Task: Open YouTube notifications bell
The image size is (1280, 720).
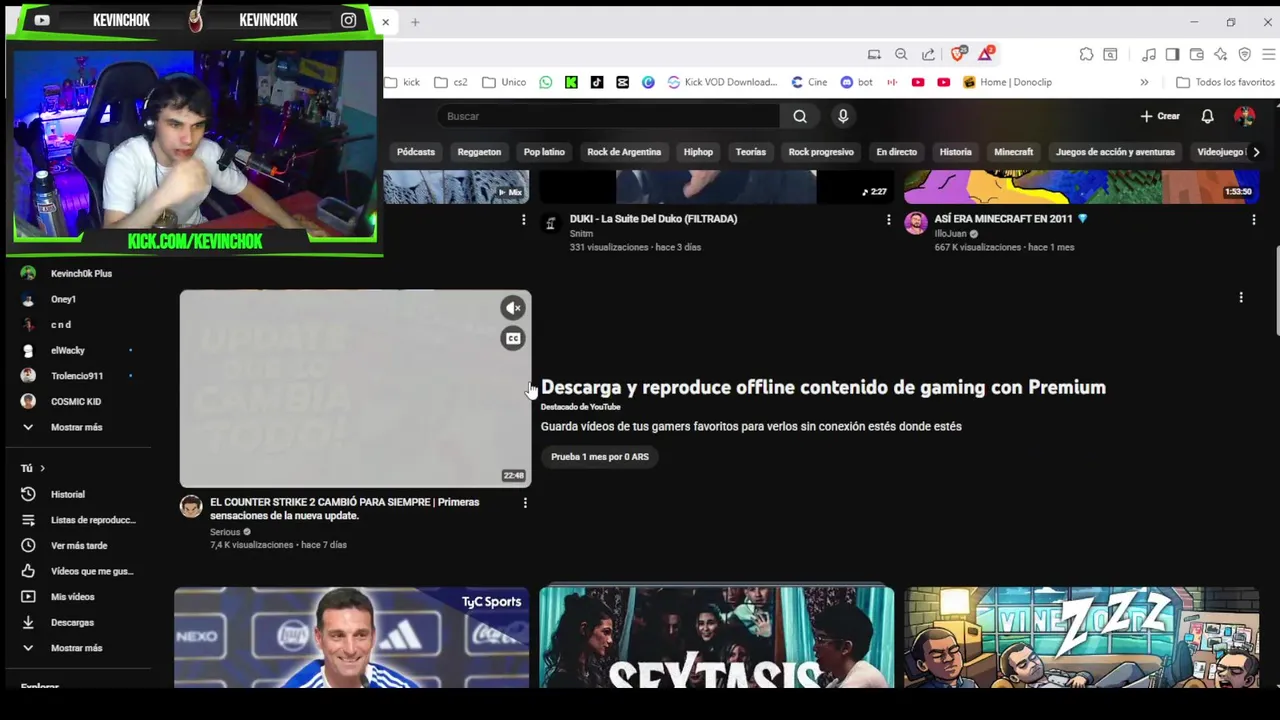Action: (x=1207, y=116)
